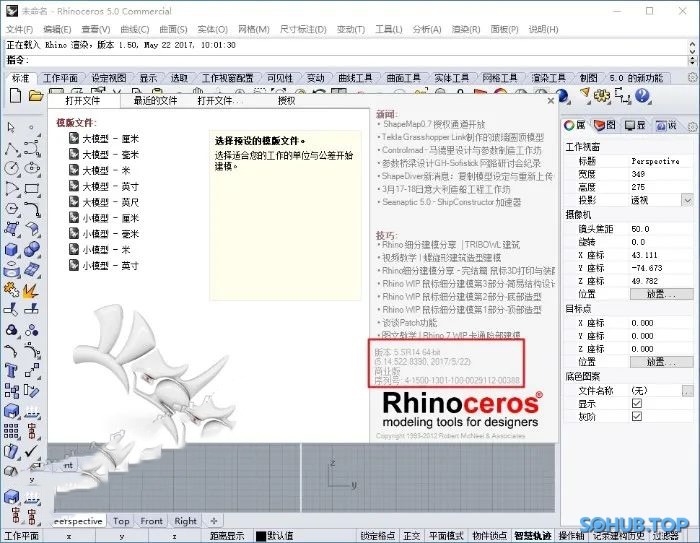Toggle 智慧轨迹 SmartTrack in status bar

[531, 537]
